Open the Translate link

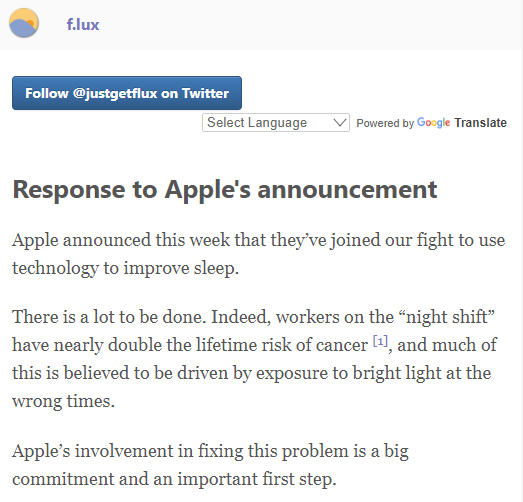(481, 123)
